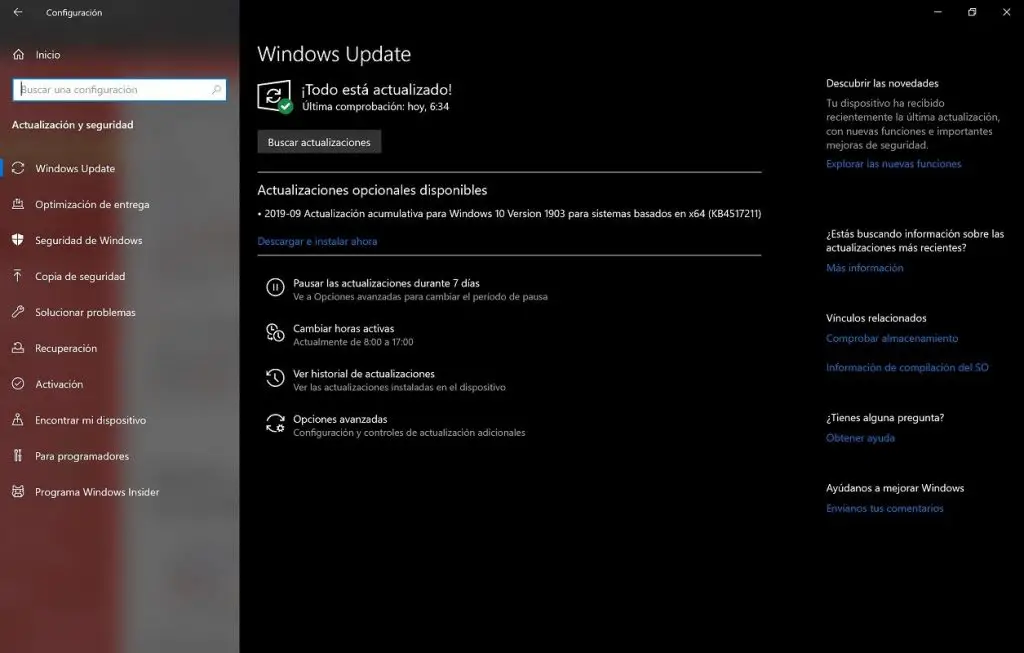Click the back arrow icon in title bar
1024x653 pixels.
tap(18, 12)
